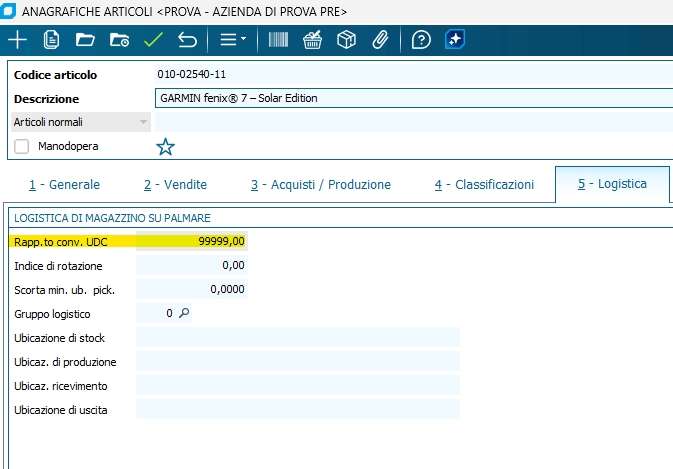Viewport: 673px width, 469px height.
Task: Click the sparkle AI assistant icon
Action: 455,39
